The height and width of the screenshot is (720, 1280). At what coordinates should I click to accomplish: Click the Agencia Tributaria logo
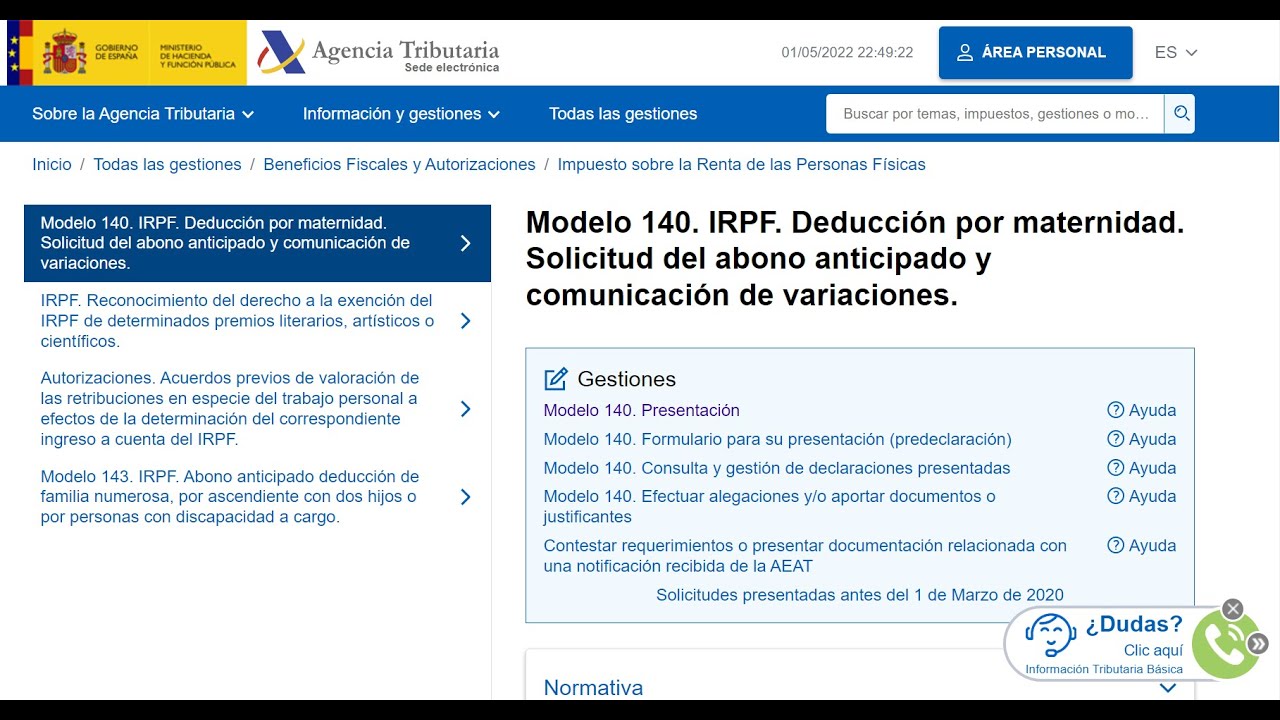(x=380, y=50)
